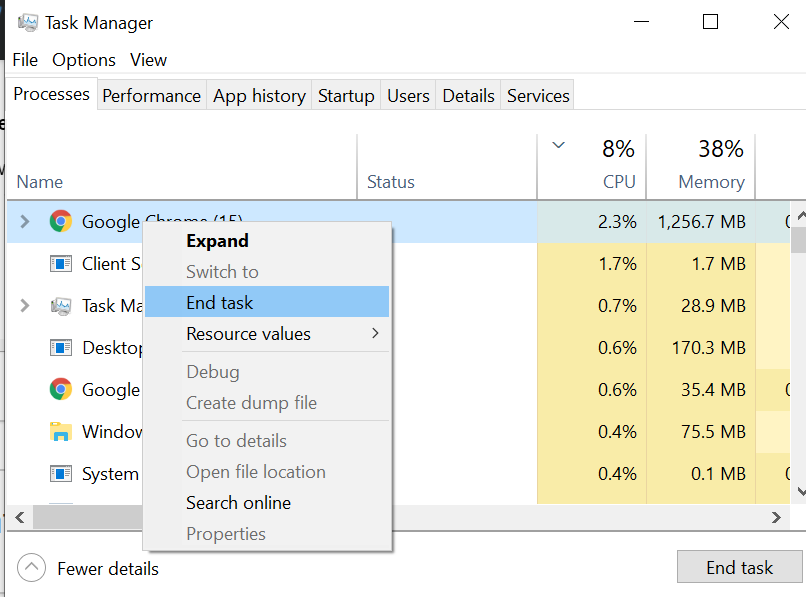
Task: Expand the Google Chrome process group arrow
Action: (x=25, y=222)
